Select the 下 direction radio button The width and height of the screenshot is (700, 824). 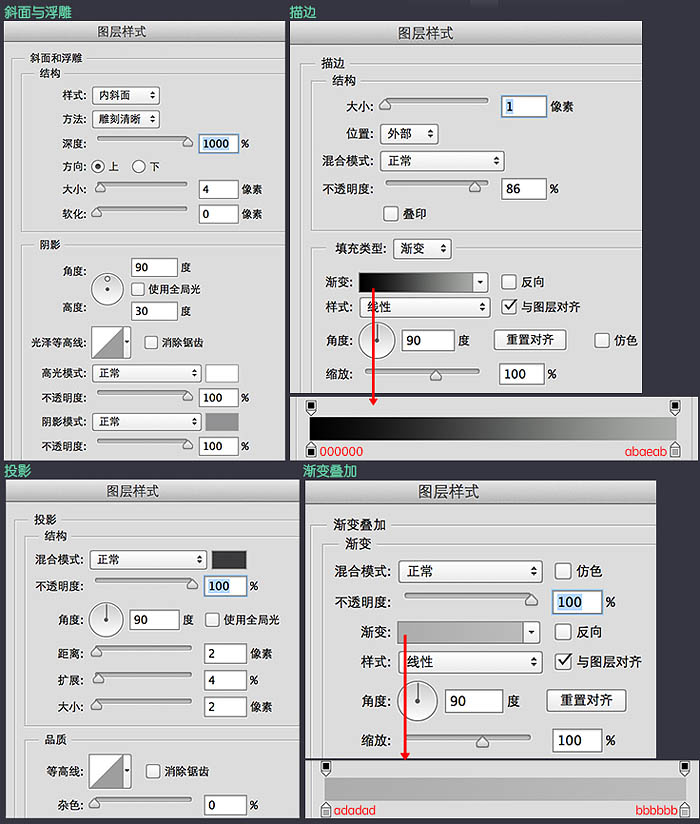[138, 167]
